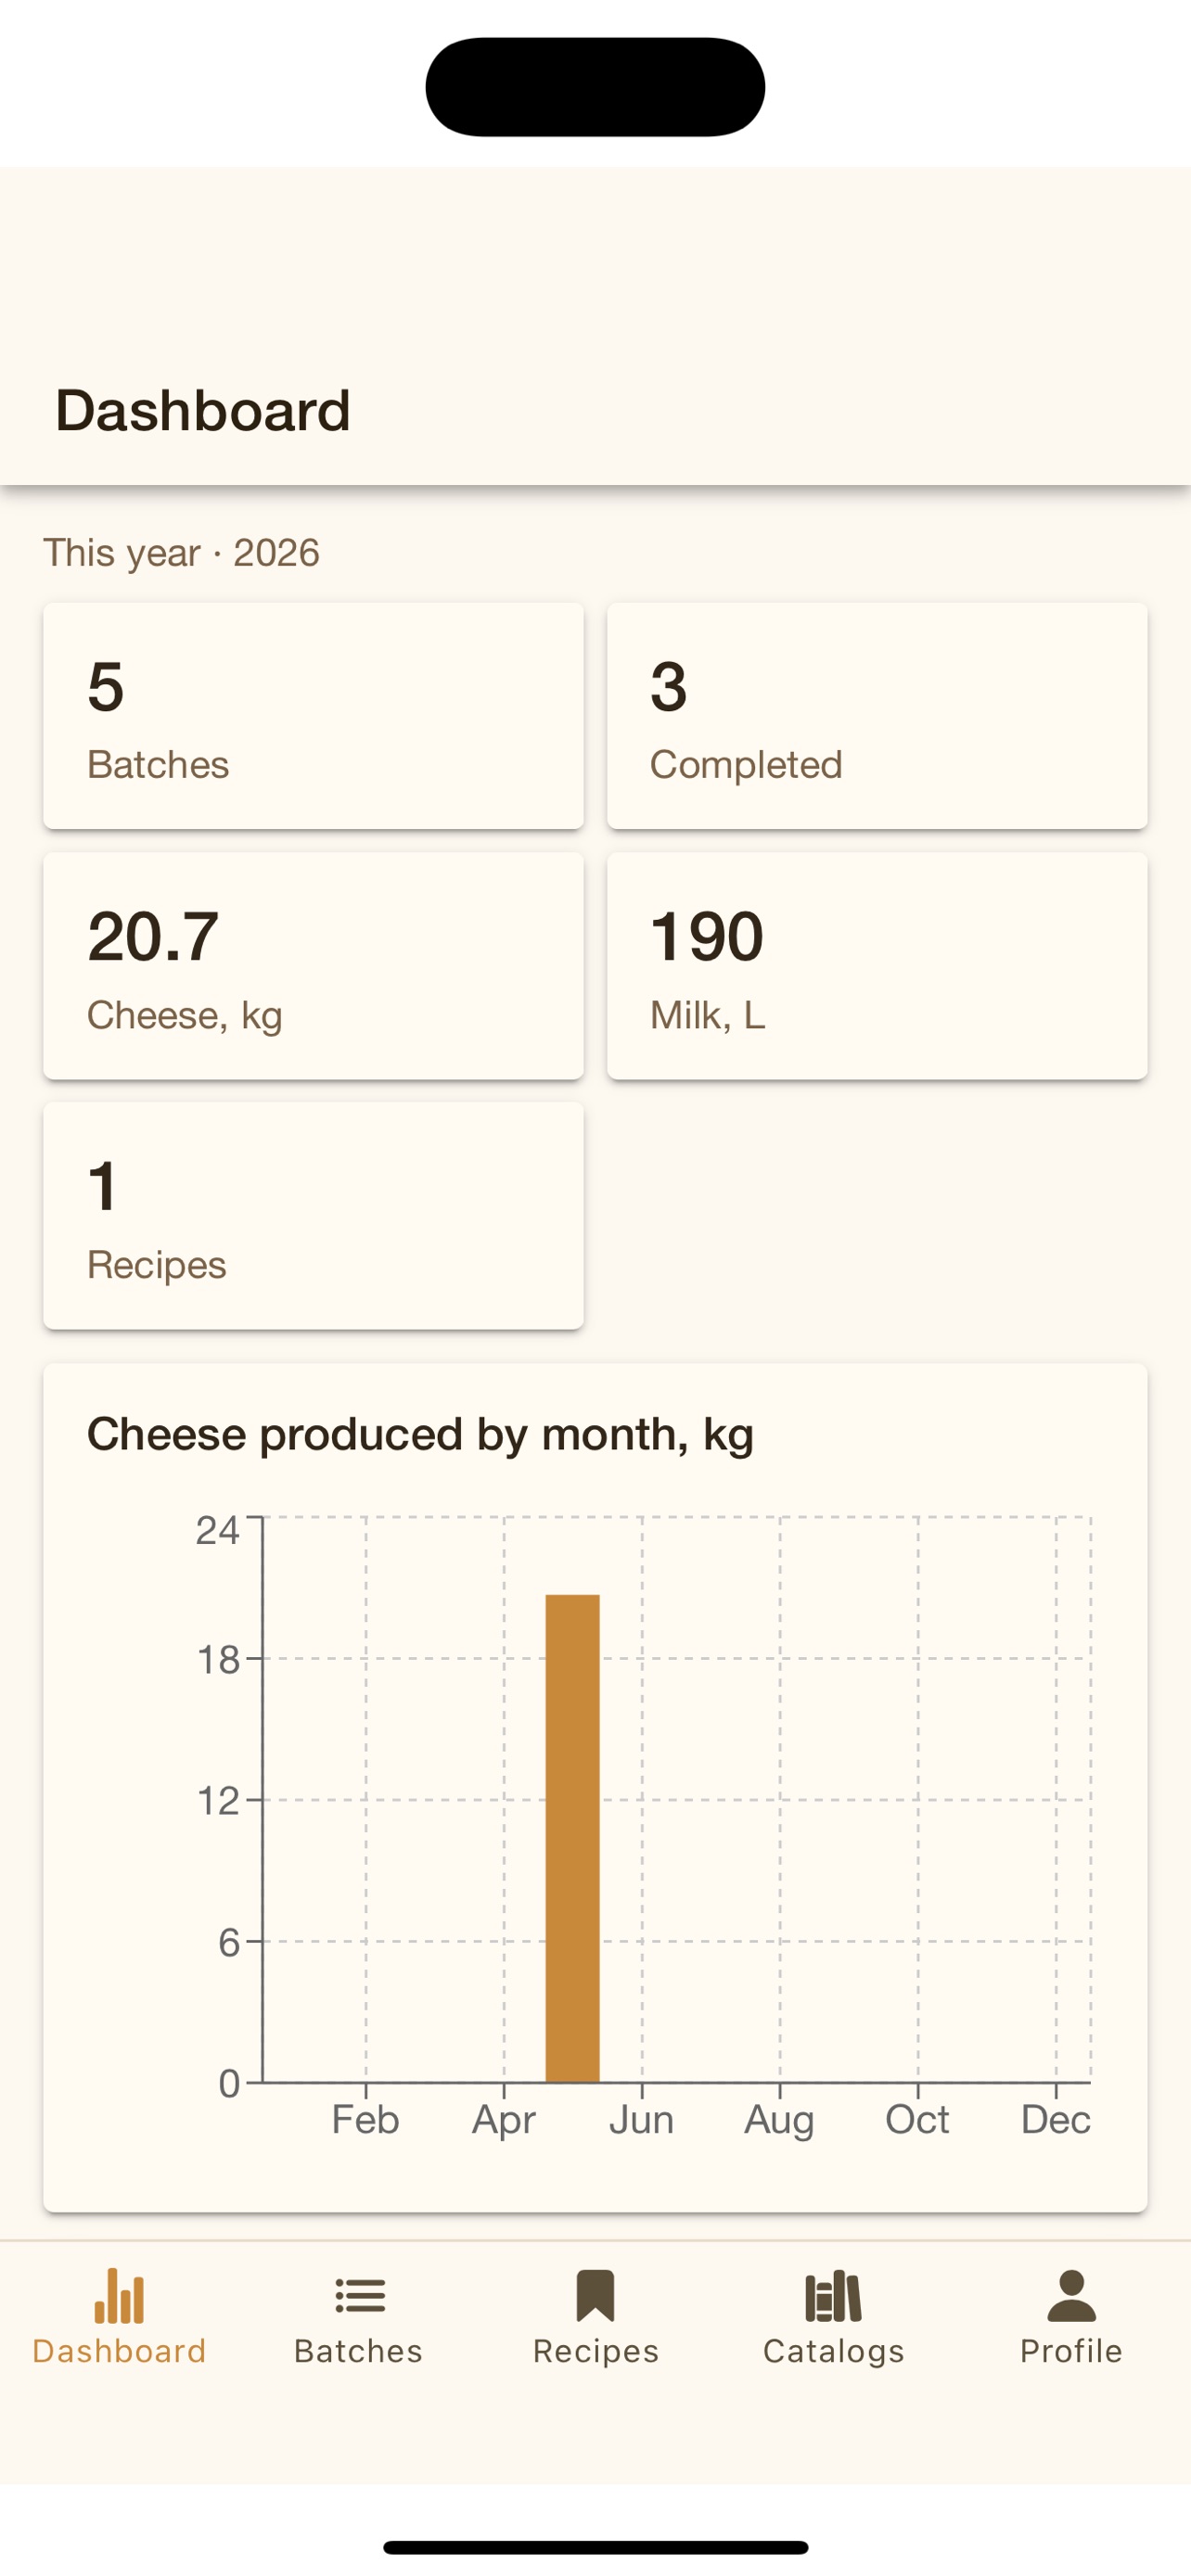The height and width of the screenshot is (2576, 1191).
Task: Switch to the Catalogs tab label
Action: pos(833,2351)
